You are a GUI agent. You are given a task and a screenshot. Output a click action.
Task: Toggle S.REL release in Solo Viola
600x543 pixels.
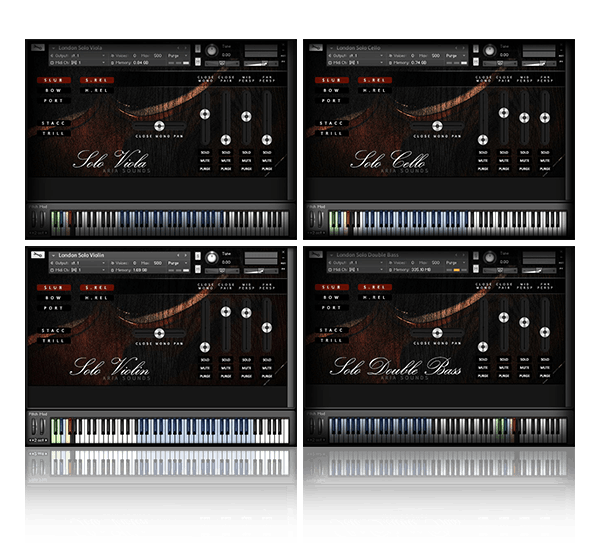click(x=97, y=80)
